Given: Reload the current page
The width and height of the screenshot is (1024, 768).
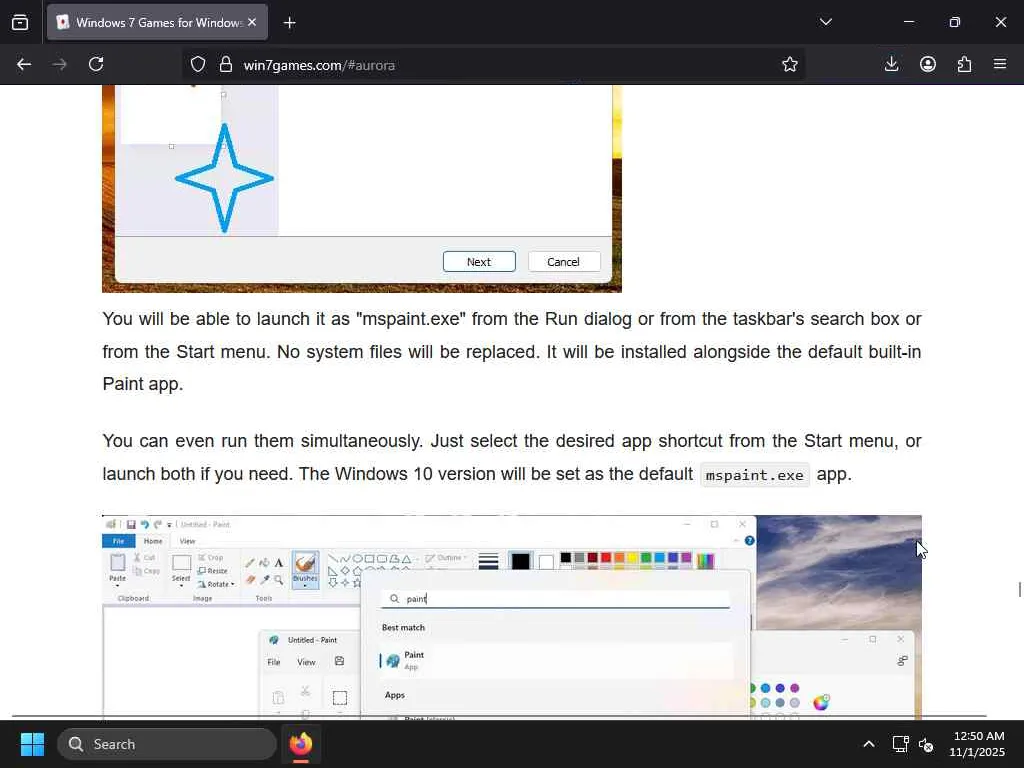Looking at the screenshot, I should (x=96, y=65).
